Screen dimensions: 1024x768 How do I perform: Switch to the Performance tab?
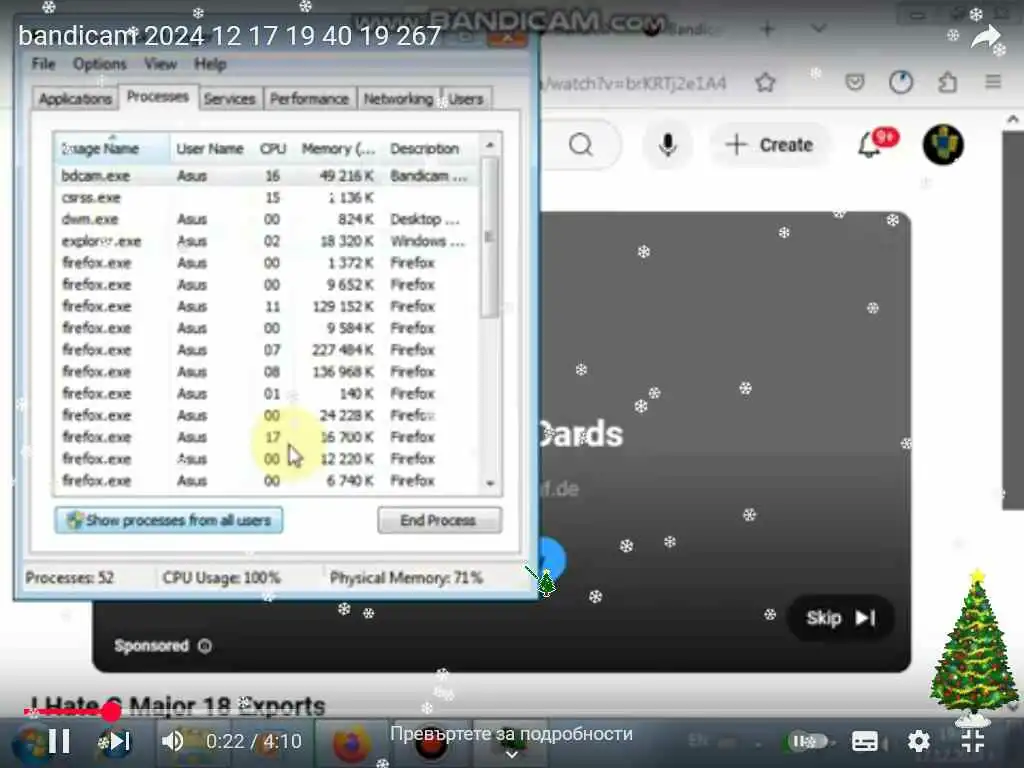coord(309,99)
